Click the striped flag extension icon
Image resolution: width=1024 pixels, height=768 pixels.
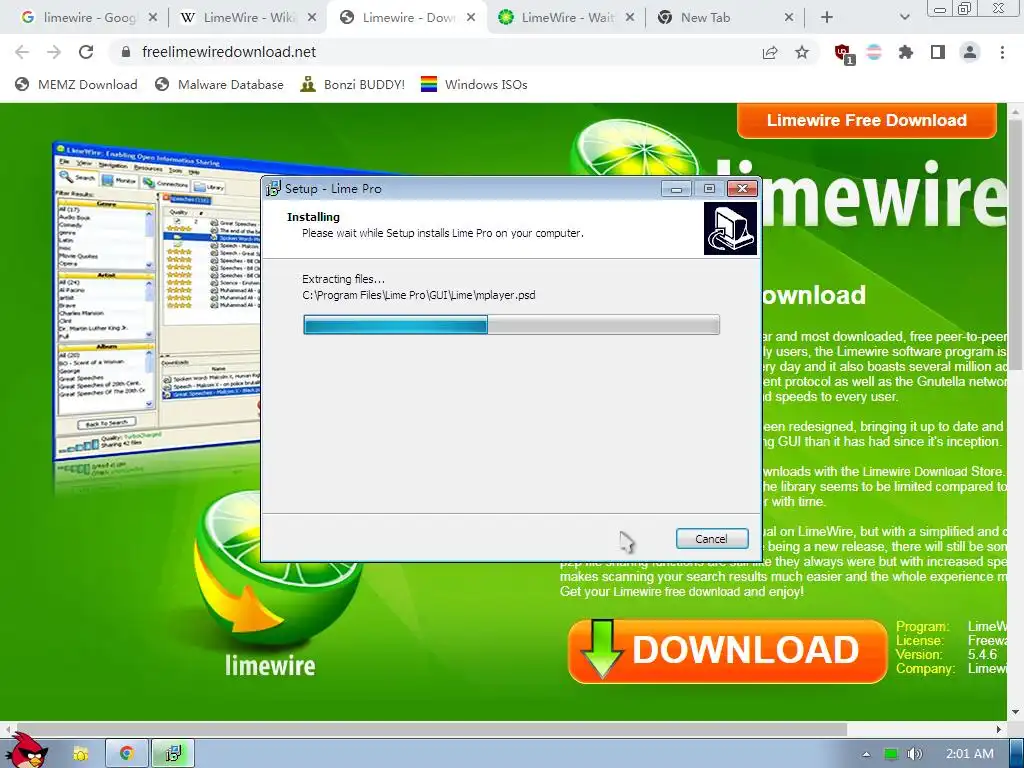click(874, 52)
